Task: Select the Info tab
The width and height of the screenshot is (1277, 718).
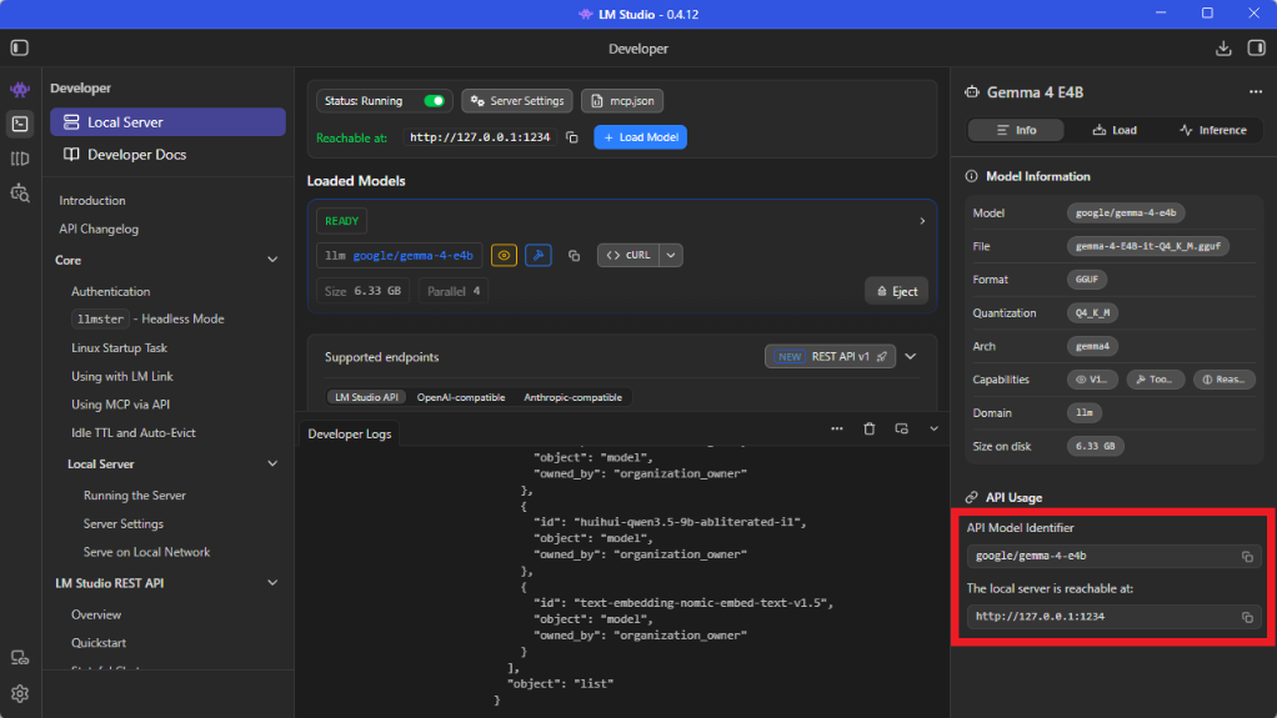Action: (x=1016, y=130)
